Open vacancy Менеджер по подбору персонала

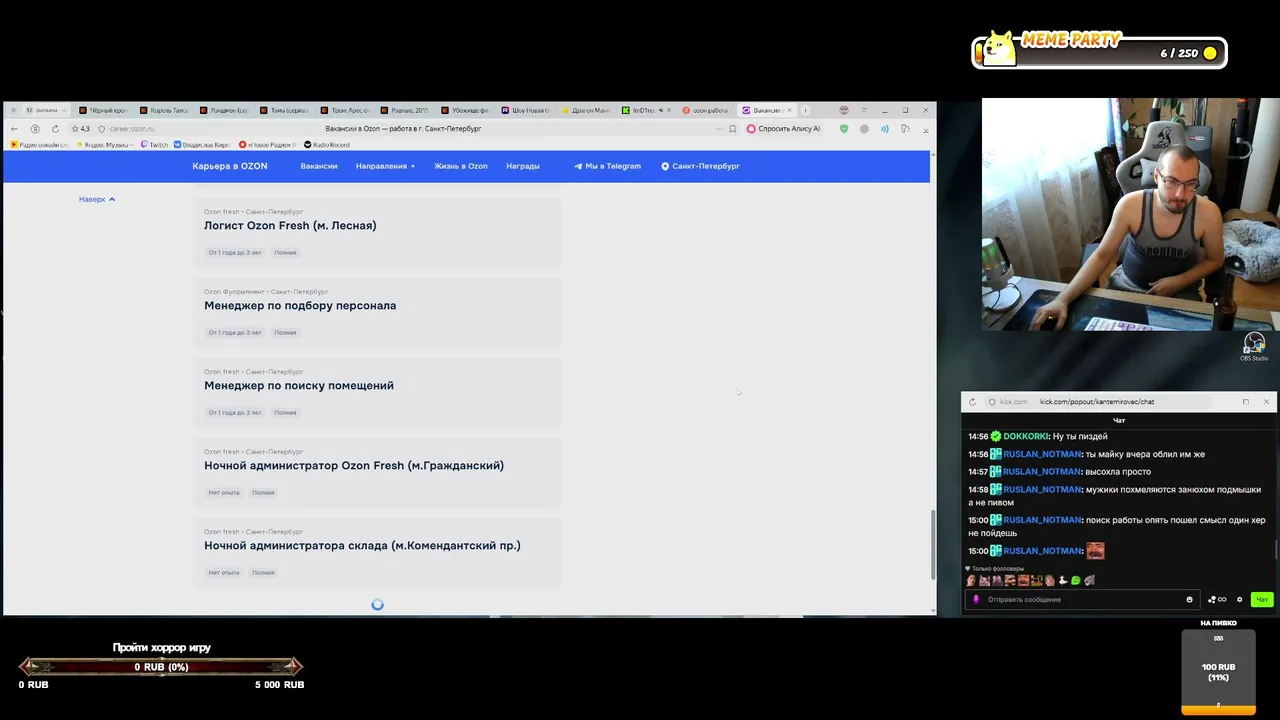tap(377, 314)
